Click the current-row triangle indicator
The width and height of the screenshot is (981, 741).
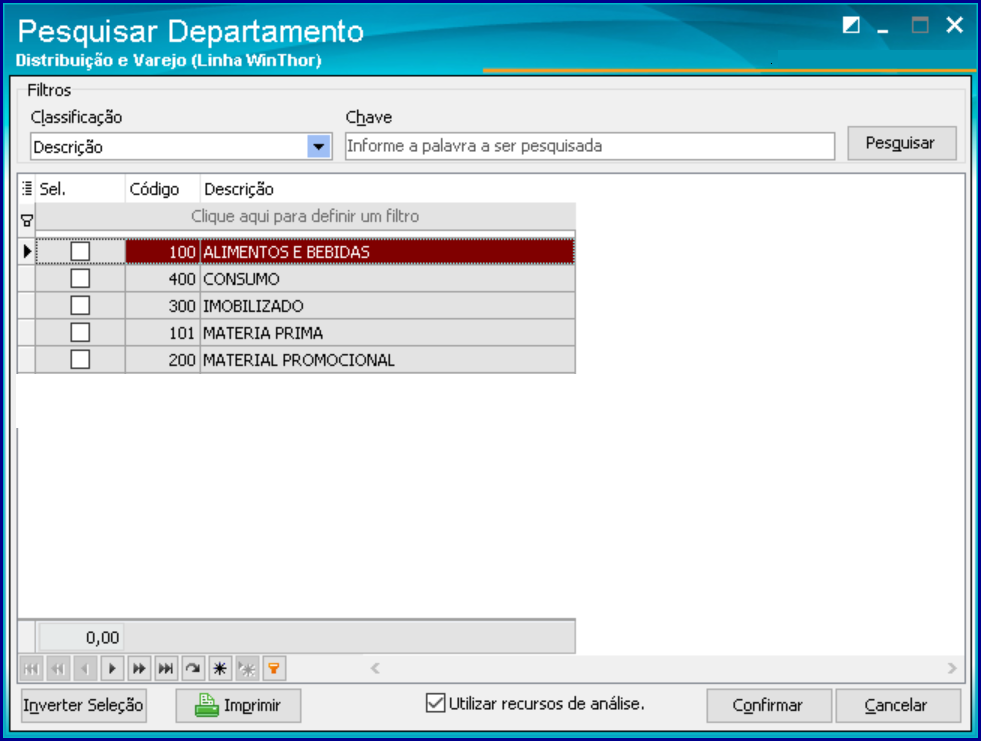click(x=27, y=252)
